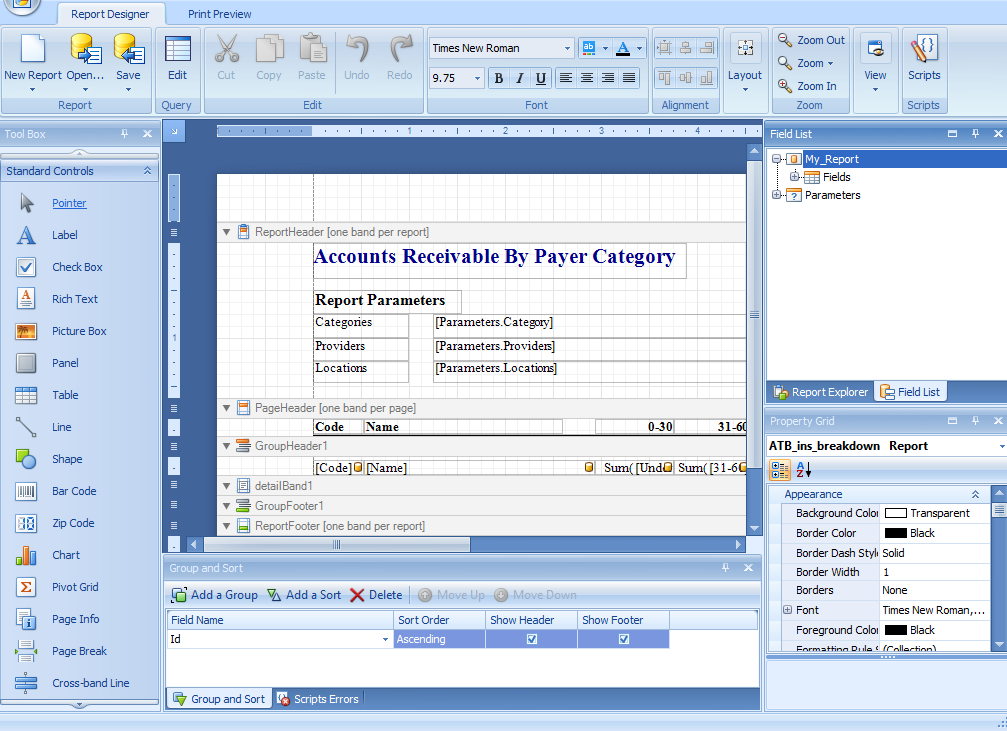
Task: Justify text alignment
Action: click(x=629, y=78)
